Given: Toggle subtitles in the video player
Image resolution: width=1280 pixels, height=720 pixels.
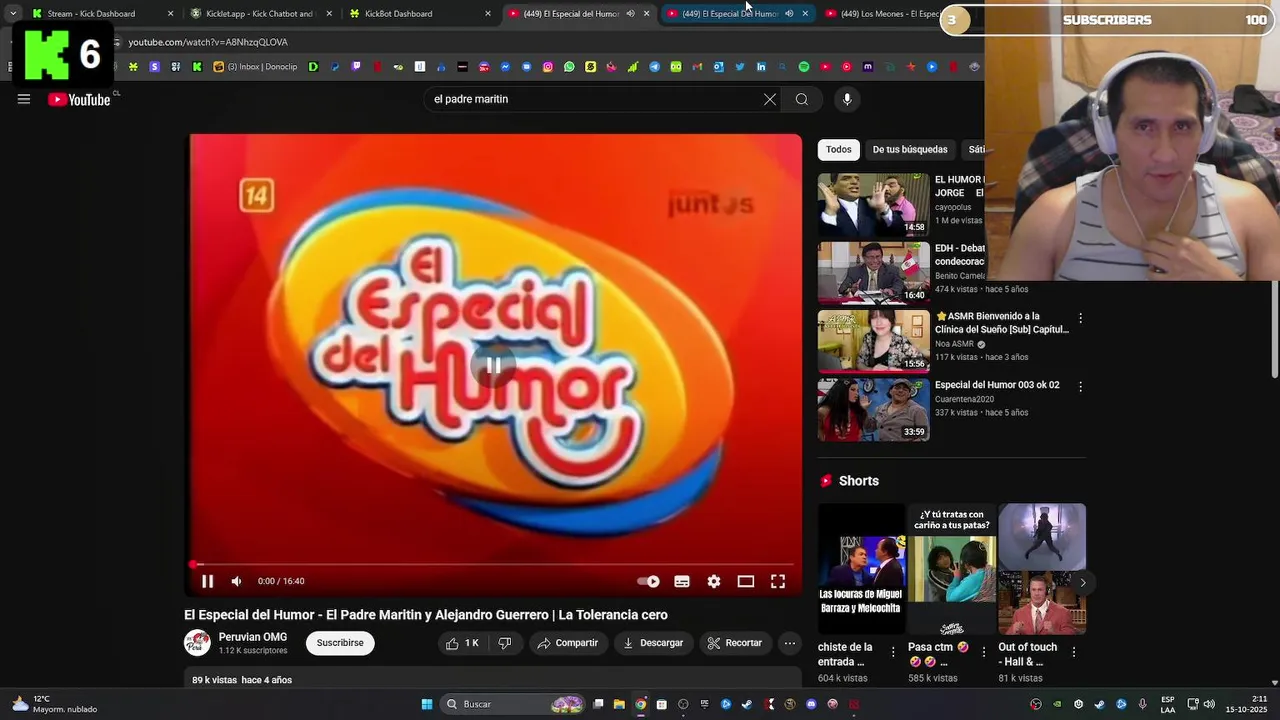Looking at the screenshot, I should [682, 581].
